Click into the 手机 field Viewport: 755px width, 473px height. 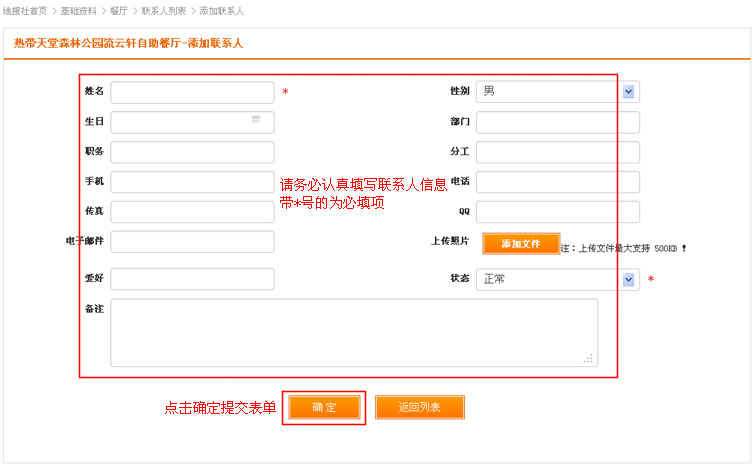click(x=192, y=182)
